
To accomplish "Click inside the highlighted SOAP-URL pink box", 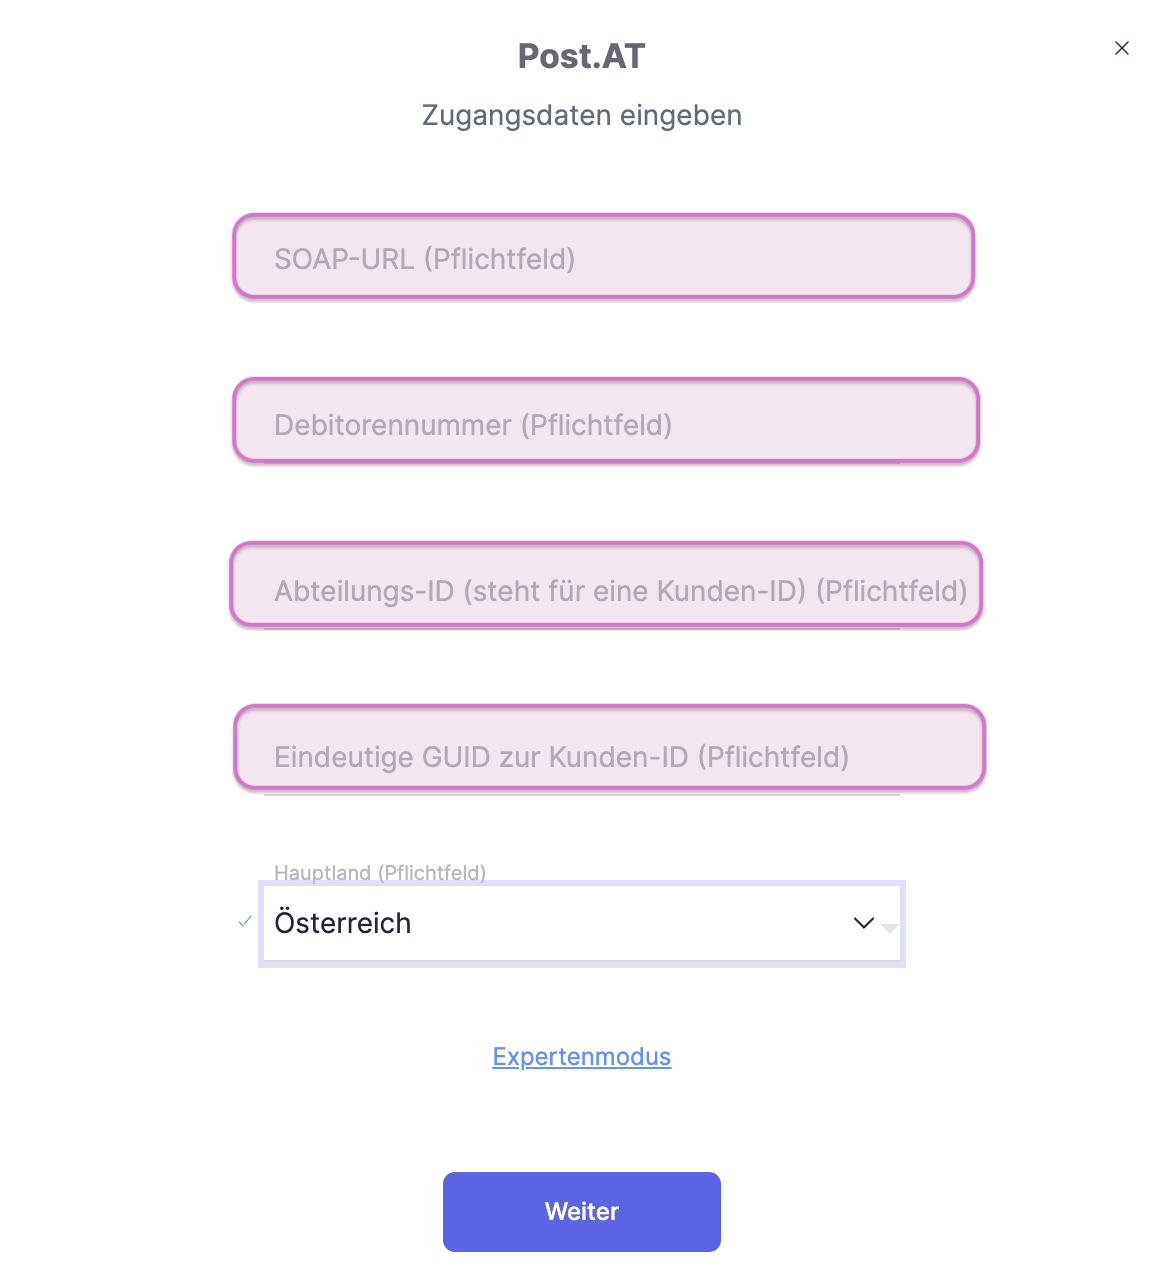I will tap(603, 257).
